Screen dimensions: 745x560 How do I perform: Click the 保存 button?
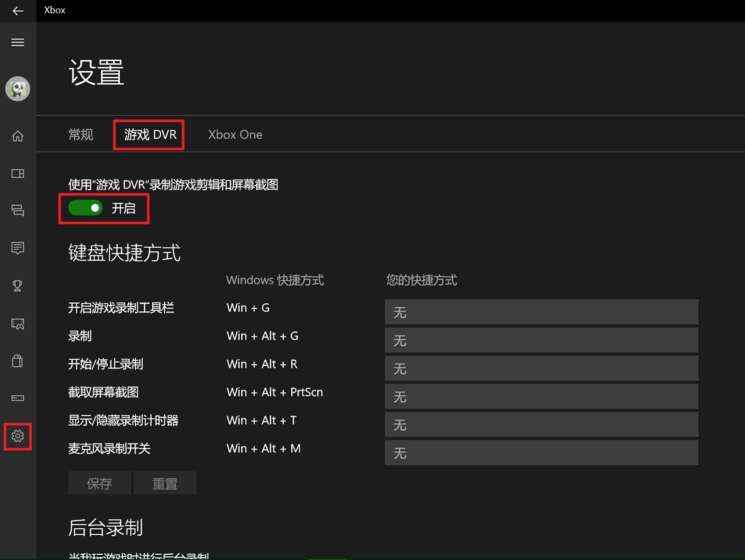(x=100, y=483)
